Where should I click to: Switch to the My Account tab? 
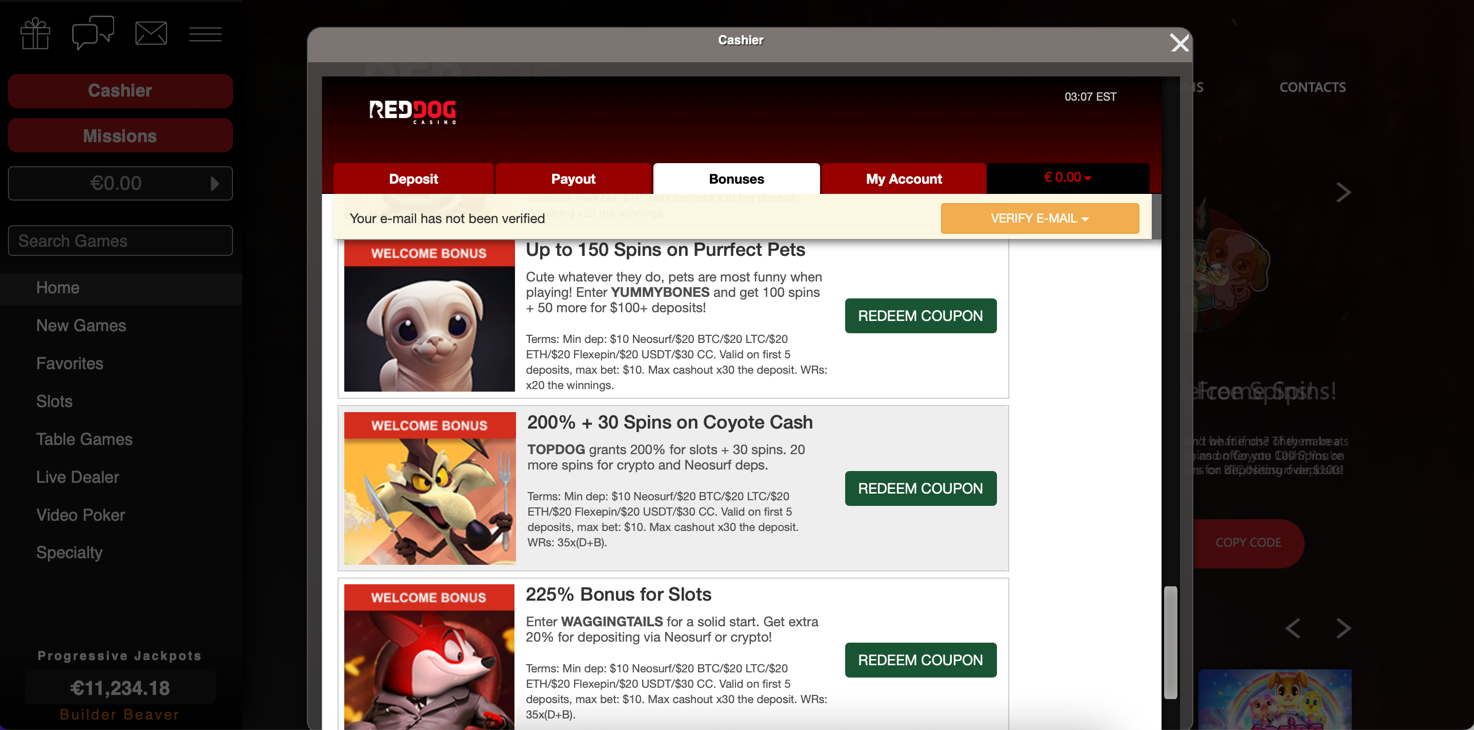click(904, 179)
